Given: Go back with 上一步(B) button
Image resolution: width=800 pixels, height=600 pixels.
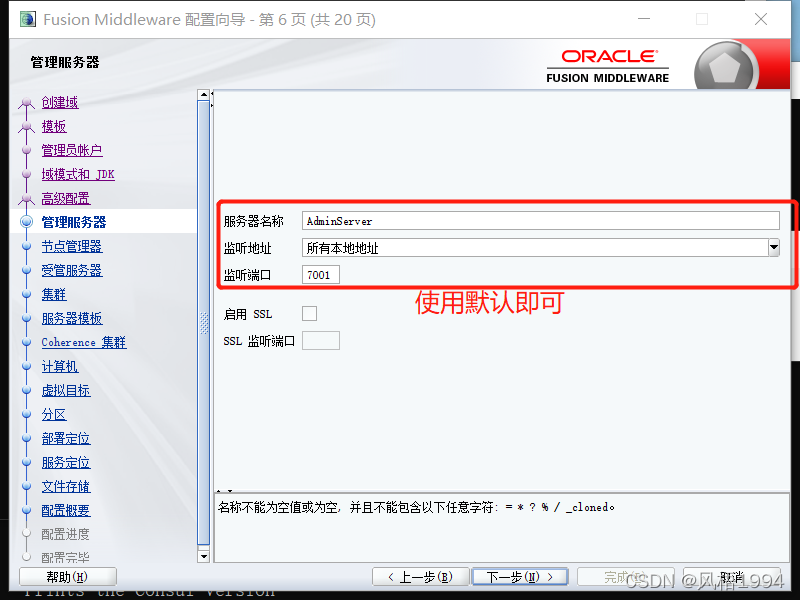Looking at the screenshot, I should 420,577.
